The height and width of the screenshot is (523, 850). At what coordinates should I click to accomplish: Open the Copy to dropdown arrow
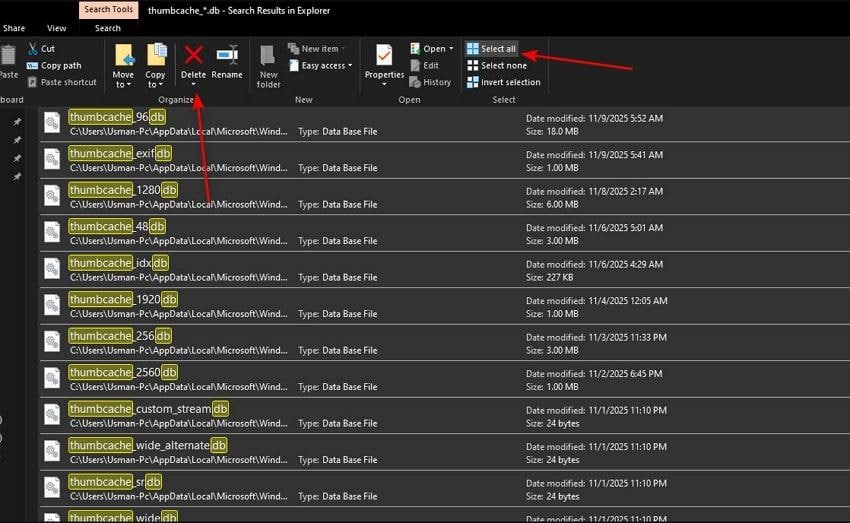(160, 85)
